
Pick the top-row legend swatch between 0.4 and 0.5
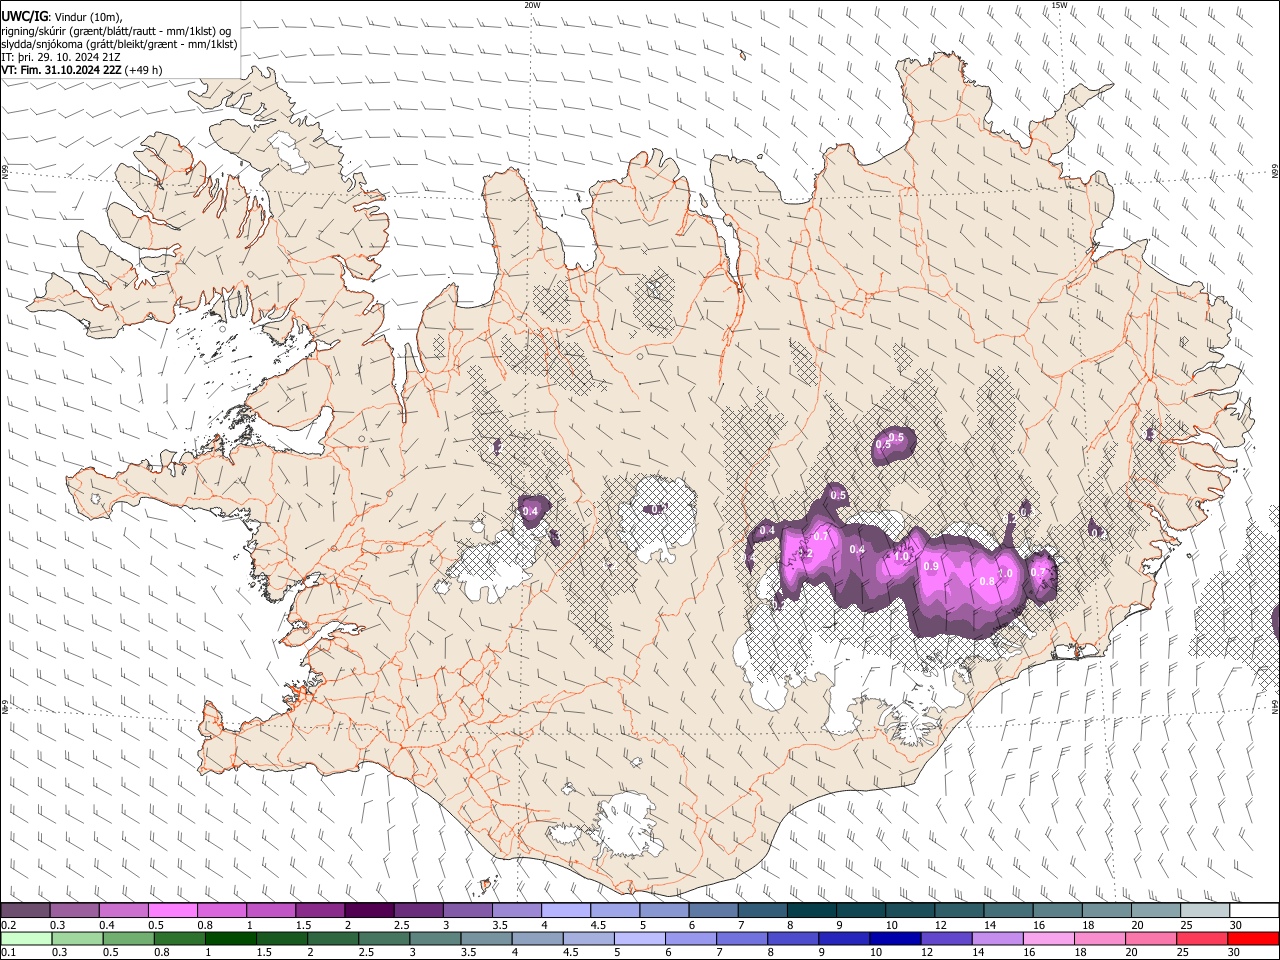[123, 911]
